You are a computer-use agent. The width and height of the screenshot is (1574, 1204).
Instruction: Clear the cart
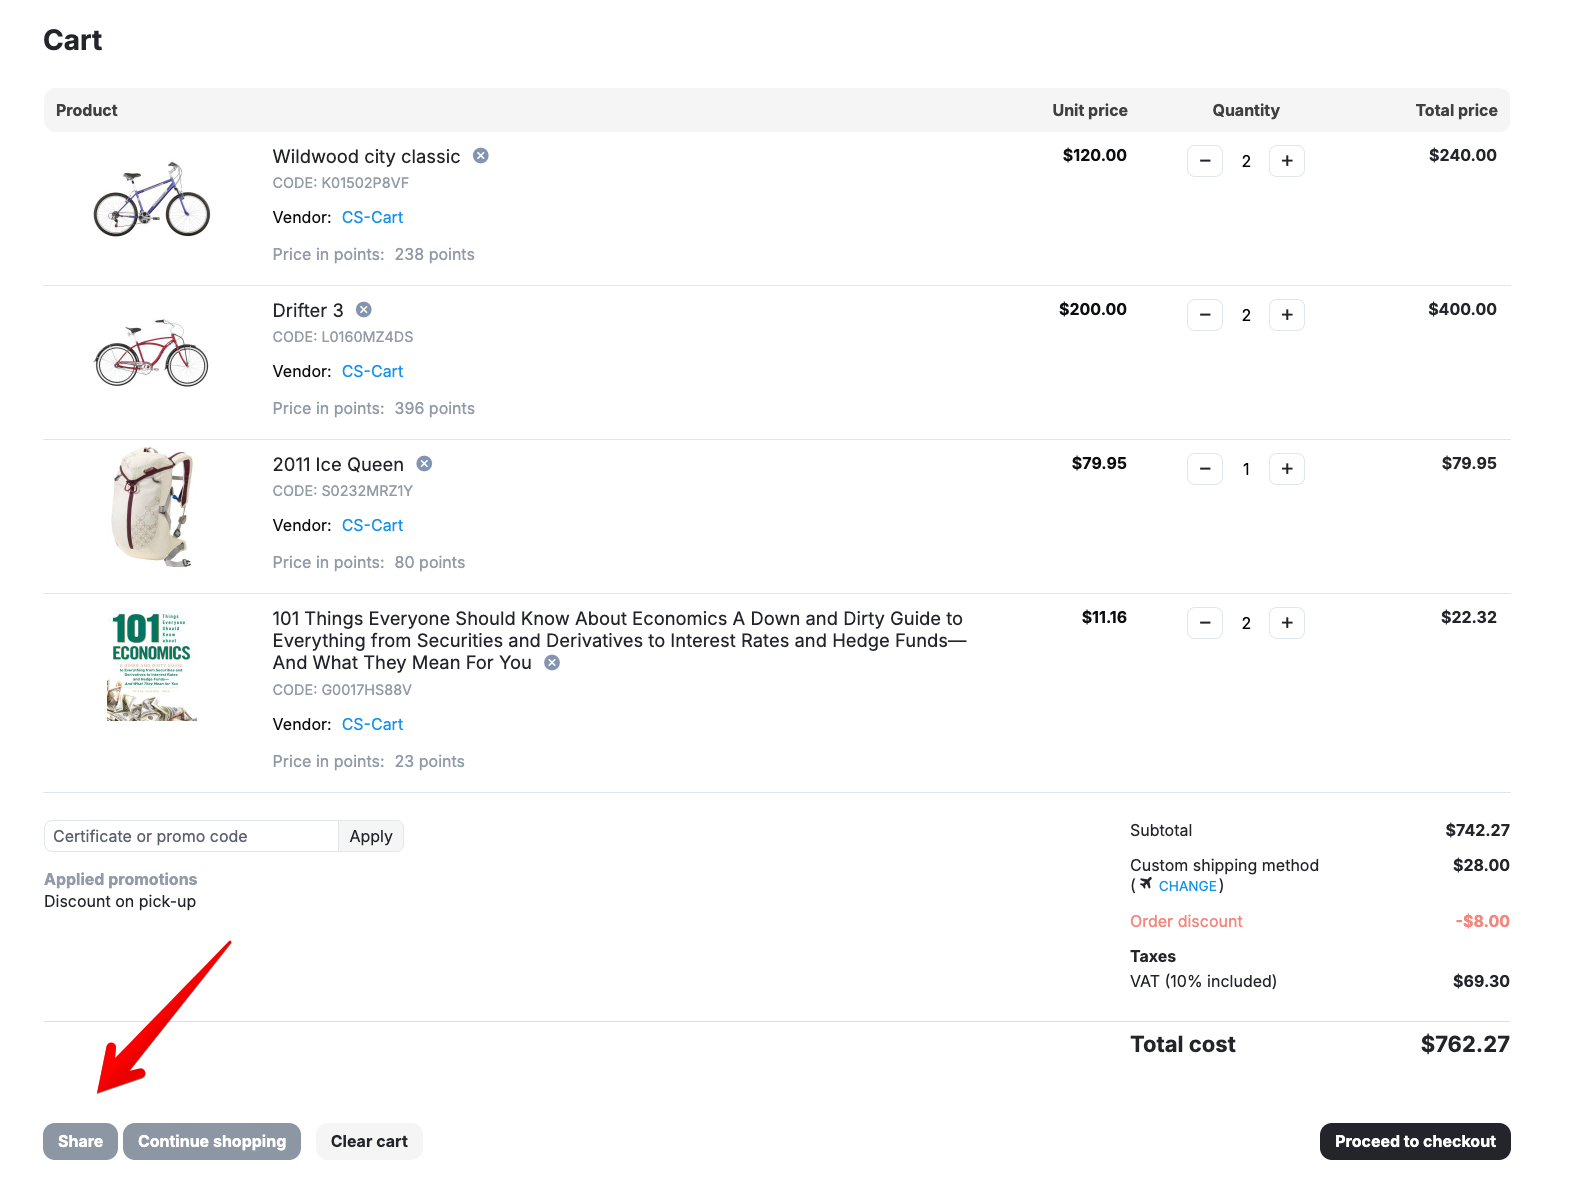369,1142
